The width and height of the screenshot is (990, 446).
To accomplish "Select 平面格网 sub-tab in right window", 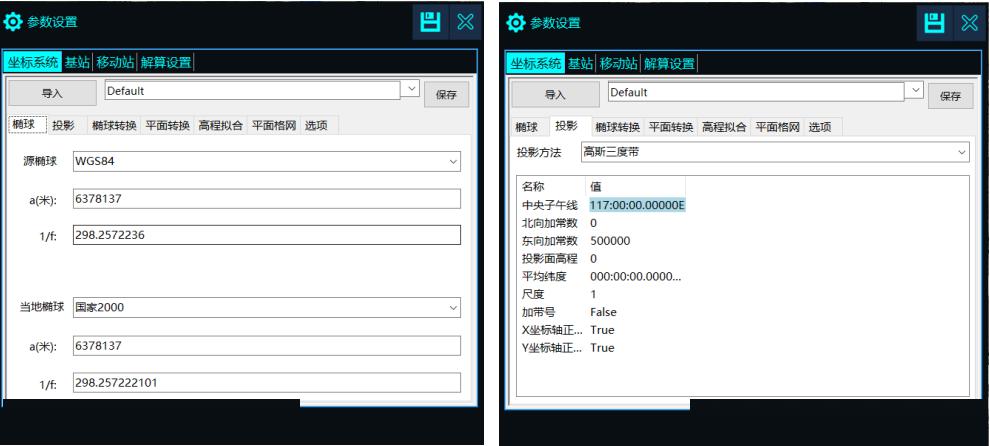I will click(778, 127).
